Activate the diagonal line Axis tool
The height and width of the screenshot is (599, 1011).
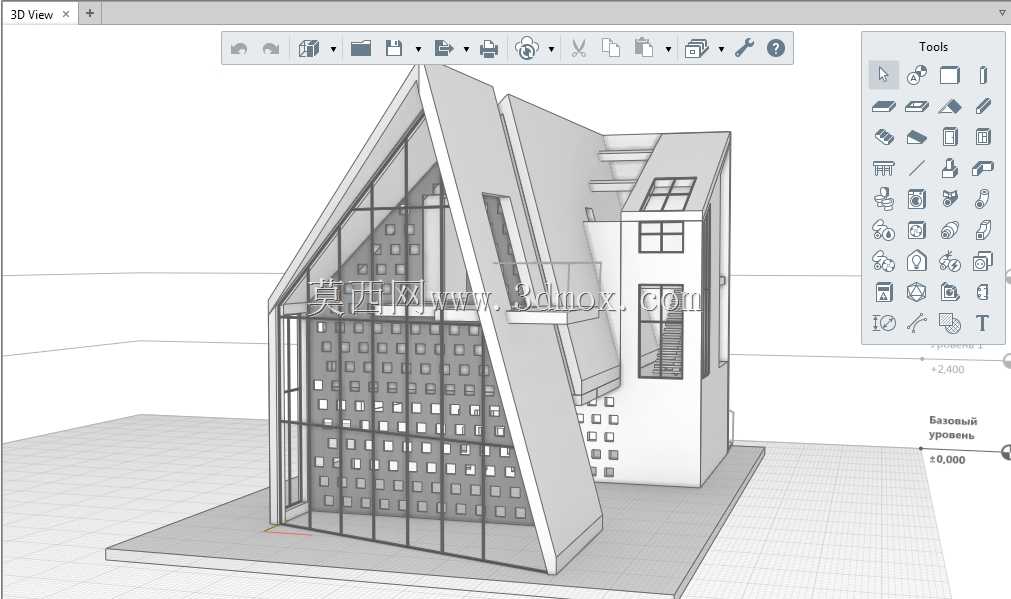point(916,168)
